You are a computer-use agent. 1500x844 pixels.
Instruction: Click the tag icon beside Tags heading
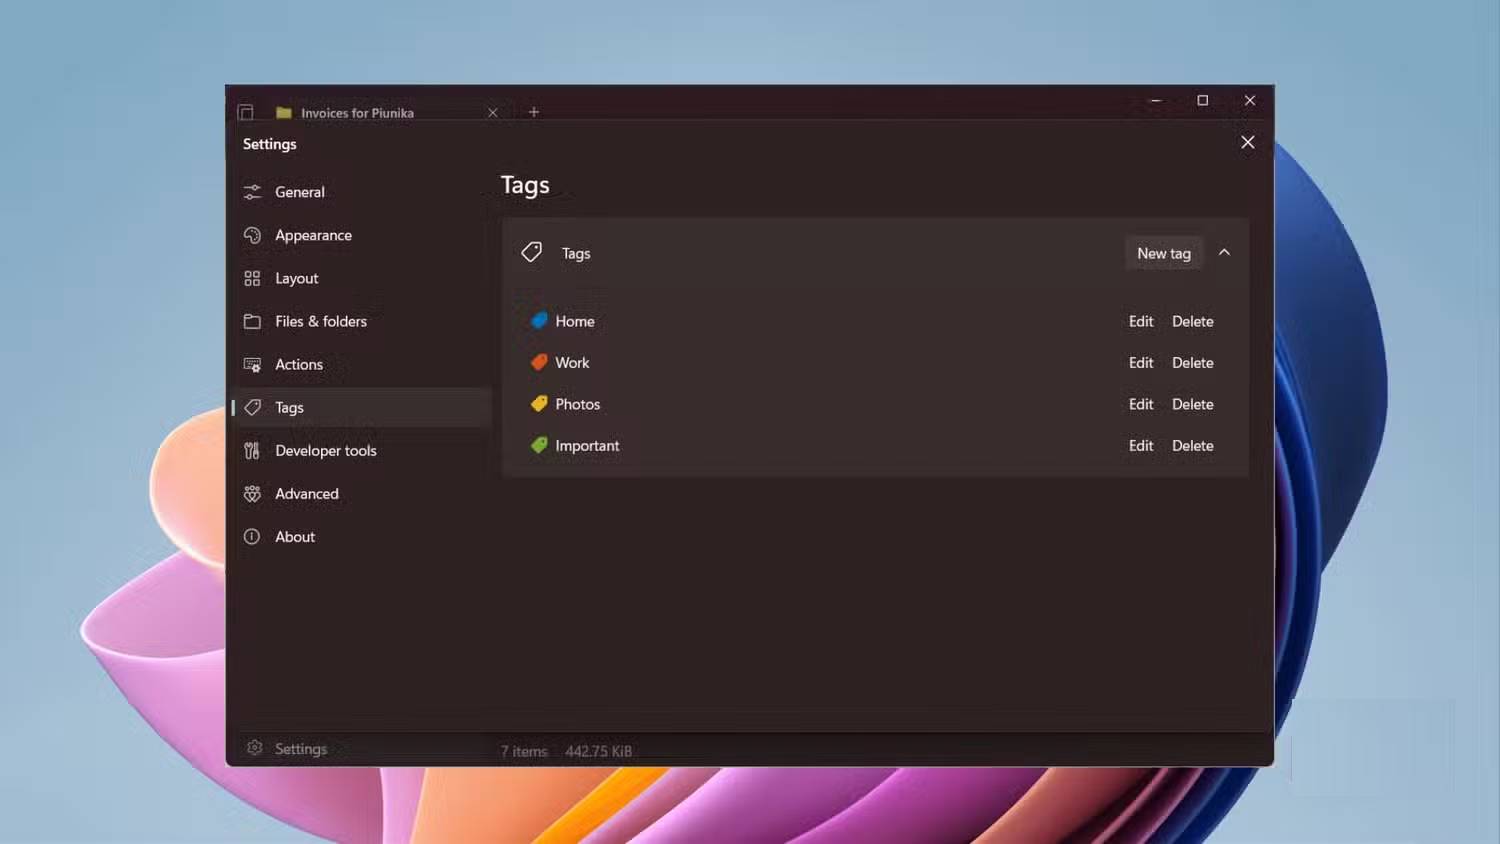tap(531, 252)
